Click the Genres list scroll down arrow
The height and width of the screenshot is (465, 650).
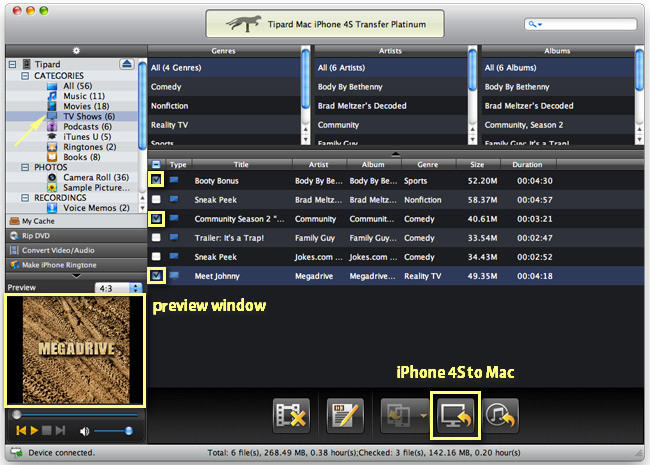click(306, 140)
